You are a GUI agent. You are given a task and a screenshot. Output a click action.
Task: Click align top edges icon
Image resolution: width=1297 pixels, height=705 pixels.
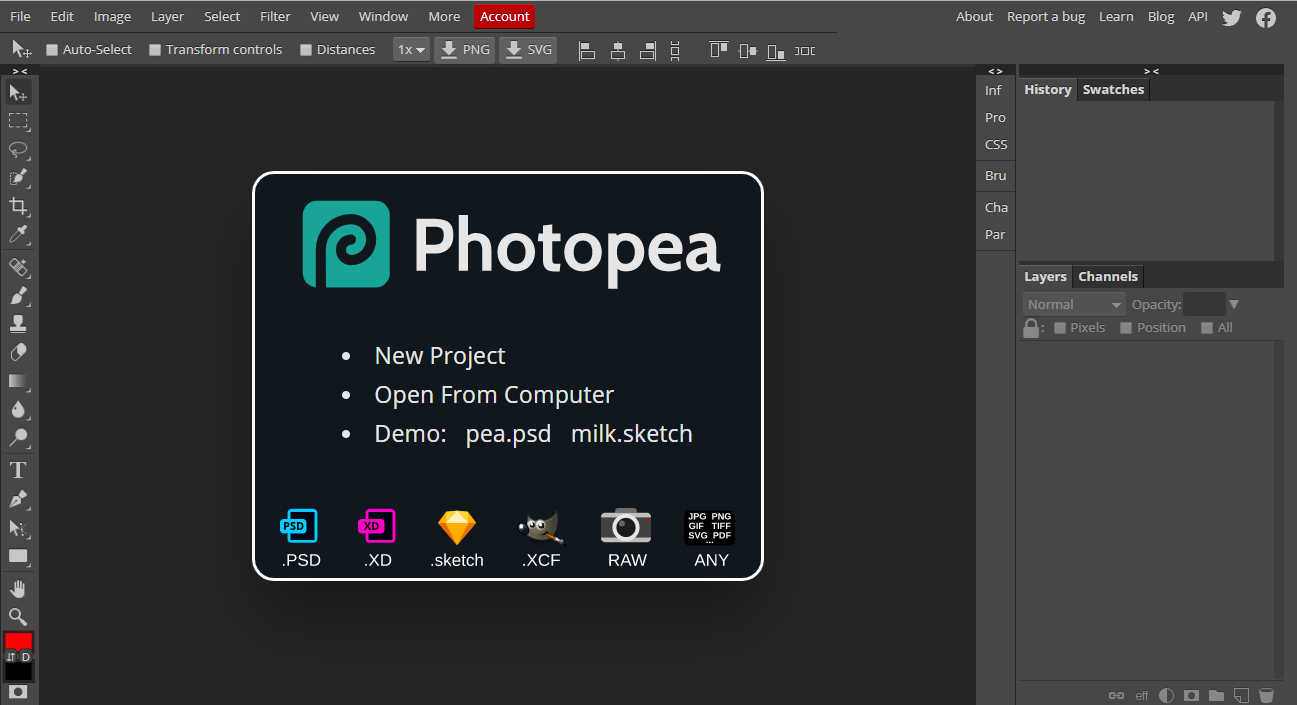pyautogui.click(x=718, y=50)
